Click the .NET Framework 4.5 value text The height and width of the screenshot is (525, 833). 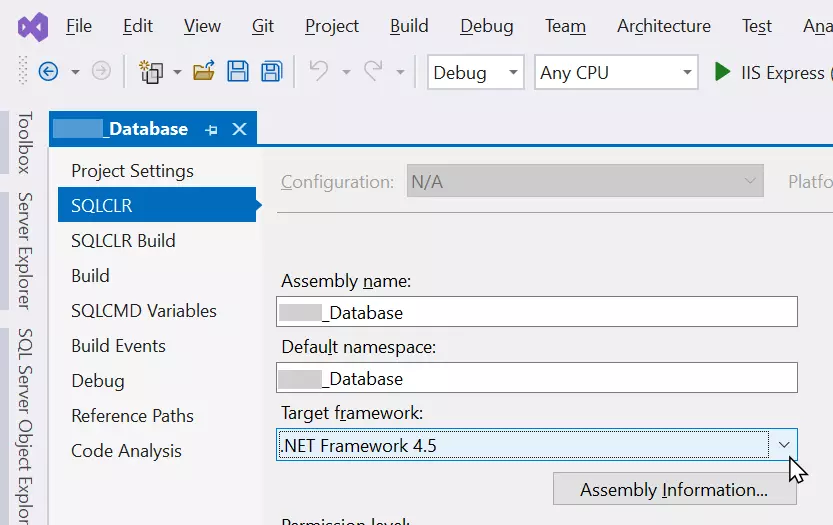[x=359, y=445]
